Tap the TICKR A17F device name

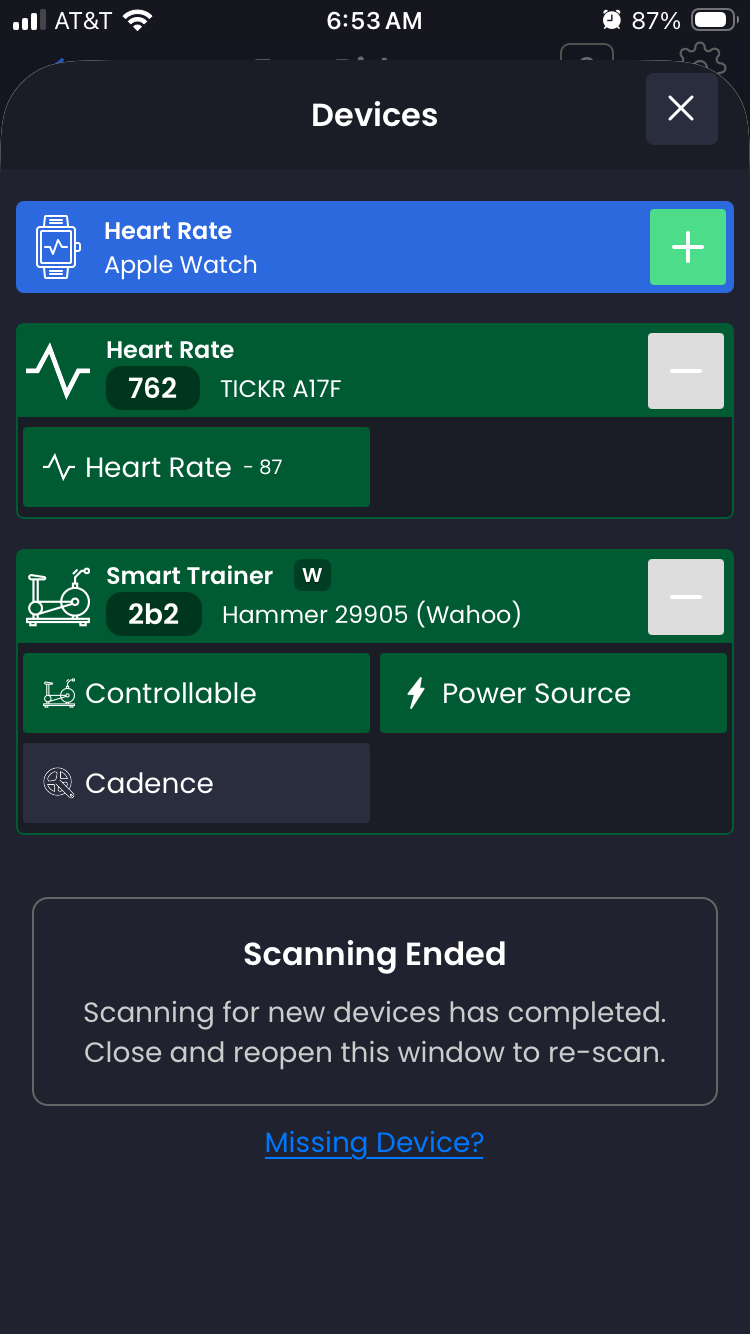(x=281, y=389)
